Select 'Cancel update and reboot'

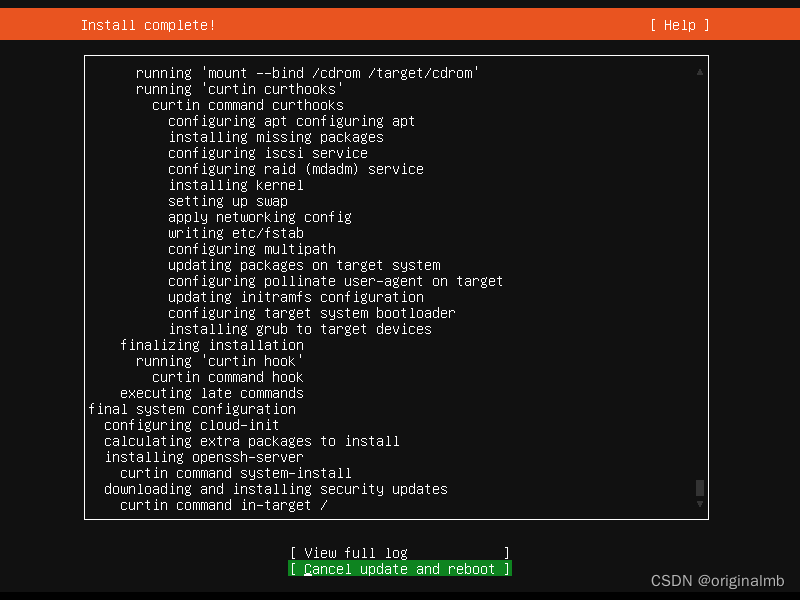click(400, 568)
